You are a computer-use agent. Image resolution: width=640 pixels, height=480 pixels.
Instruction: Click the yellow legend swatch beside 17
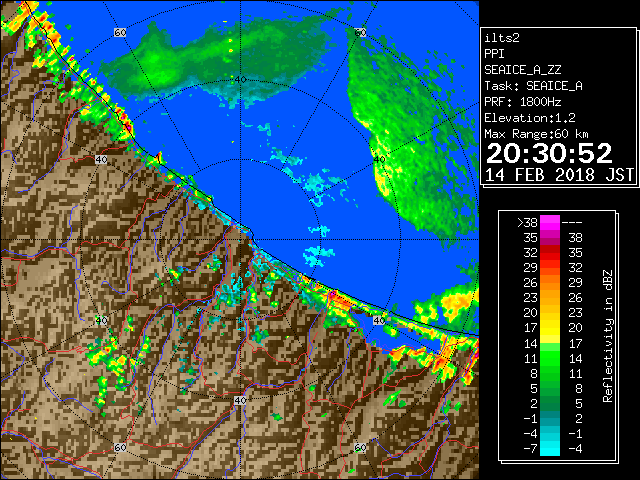tap(550, 328)
